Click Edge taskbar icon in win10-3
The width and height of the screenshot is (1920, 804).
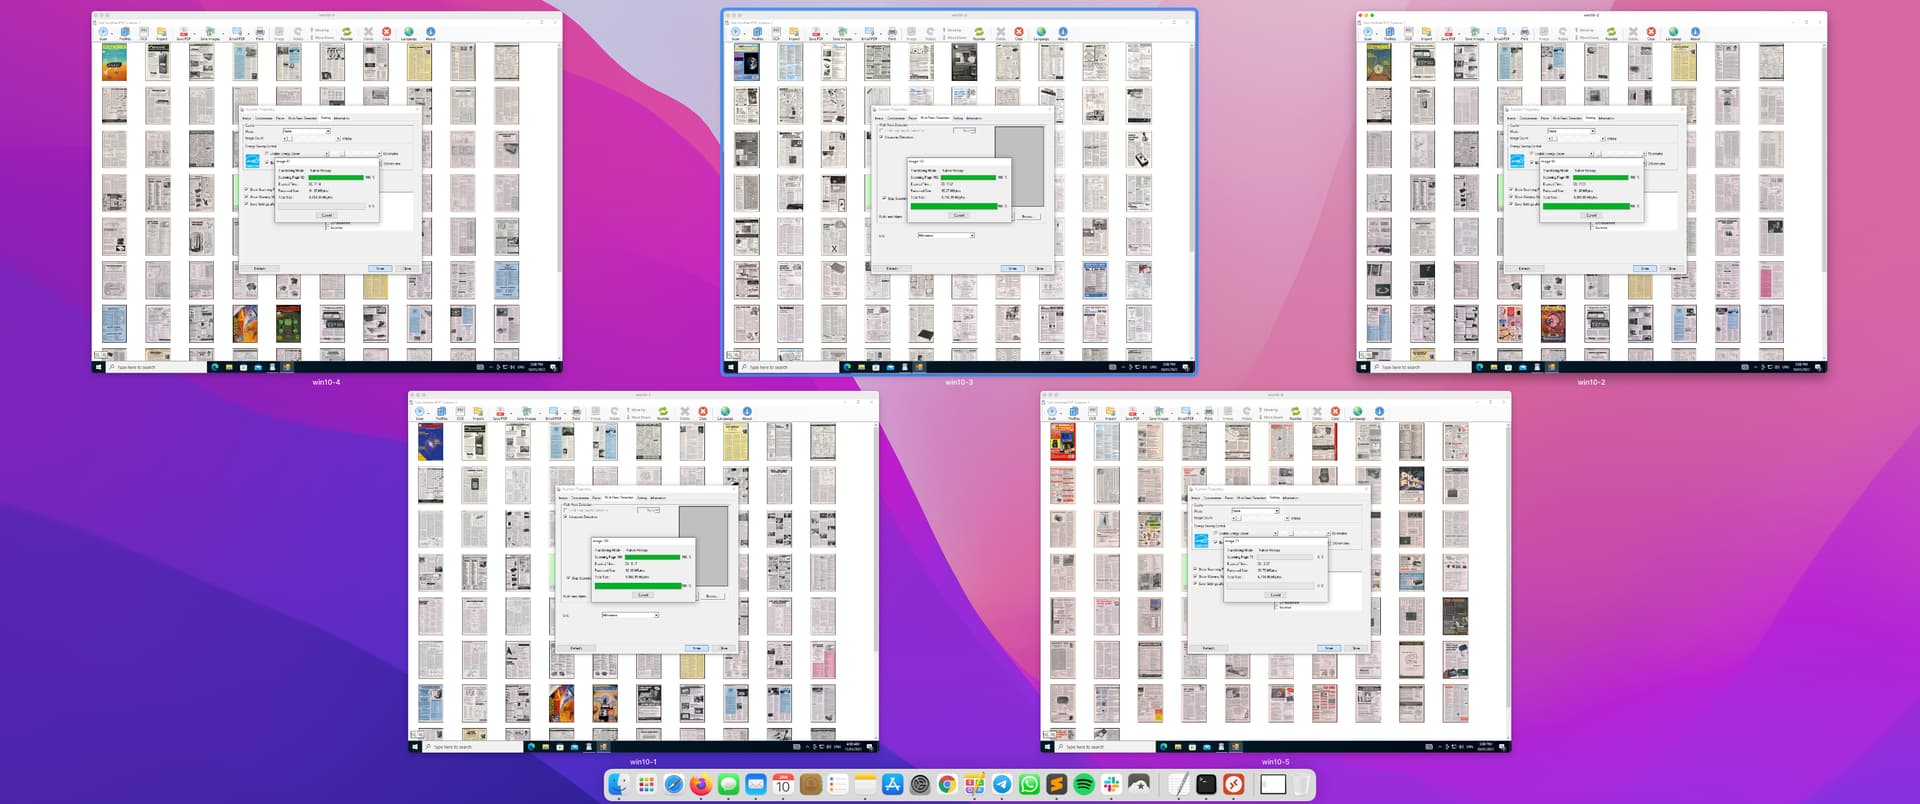(846, 367)
